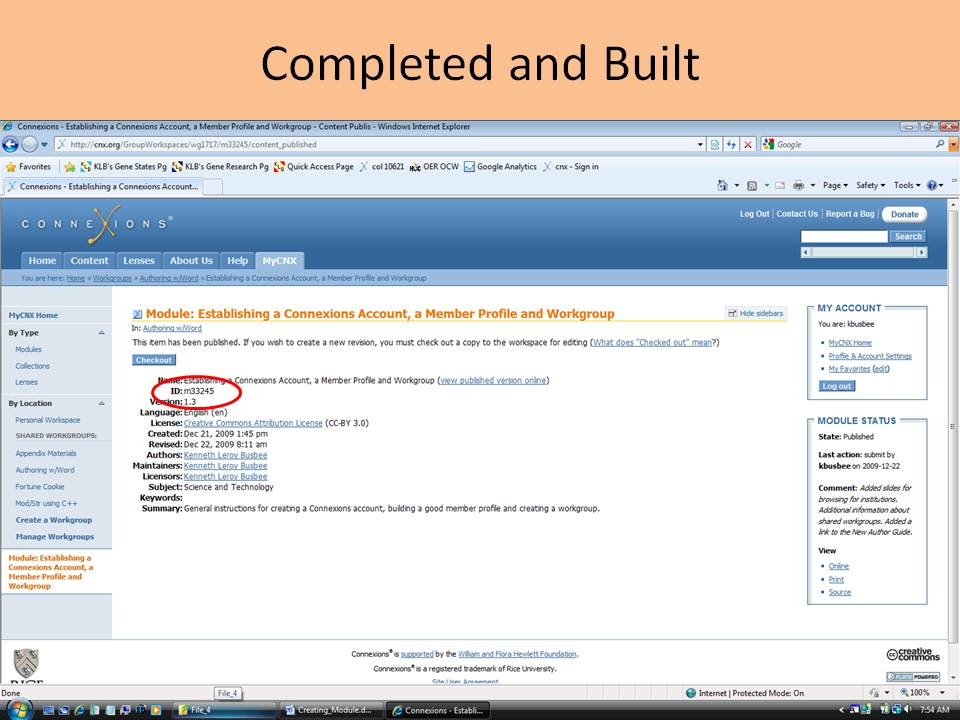The height and width of the screenshot is (720, 960).
Task: Click the status bar security lock icon
Action: (x=874, y=693)
